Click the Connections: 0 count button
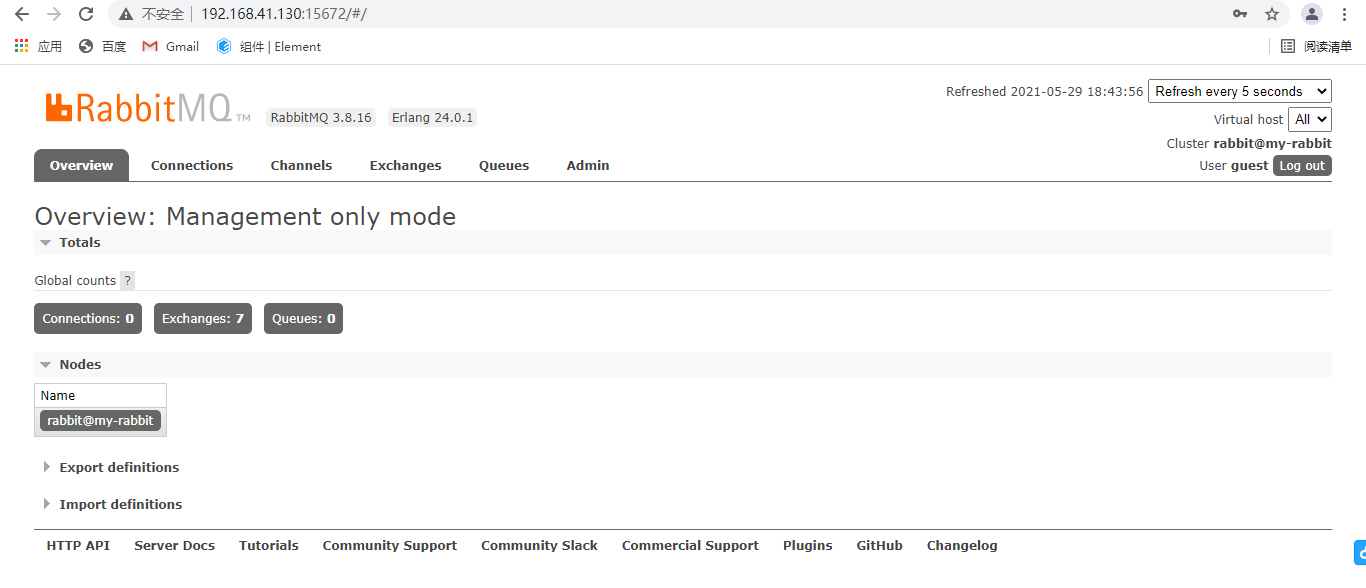This screenshot has height=588, width=1366. pos(88,319)
